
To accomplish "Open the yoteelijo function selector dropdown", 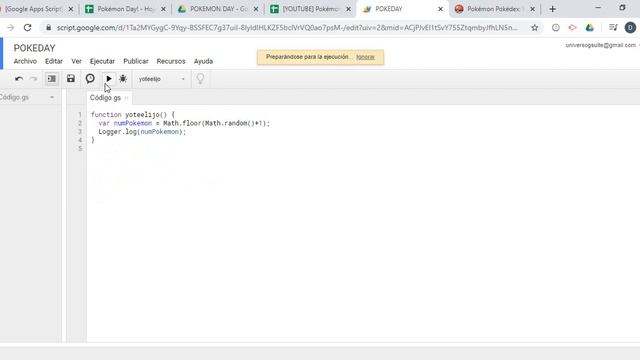I will pos(162,79).
